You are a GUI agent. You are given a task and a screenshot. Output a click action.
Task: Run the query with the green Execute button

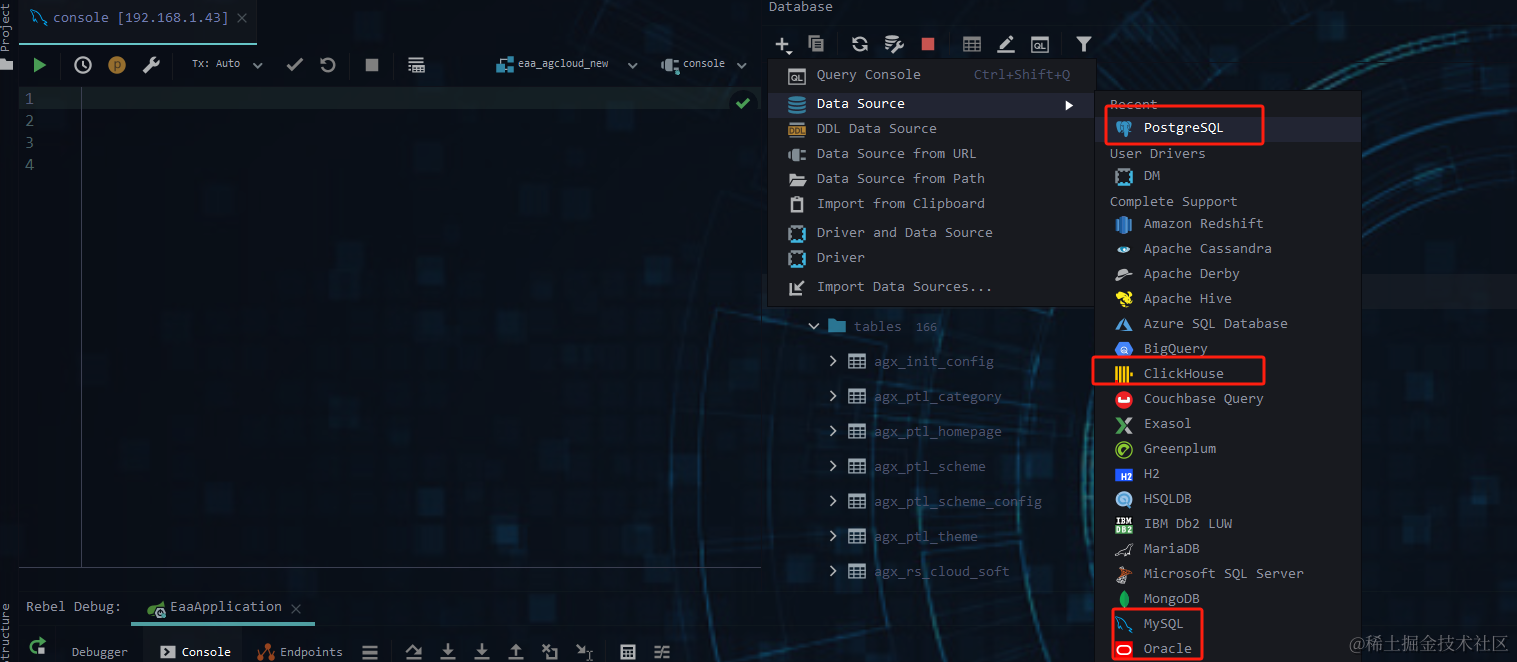[39, 65]
